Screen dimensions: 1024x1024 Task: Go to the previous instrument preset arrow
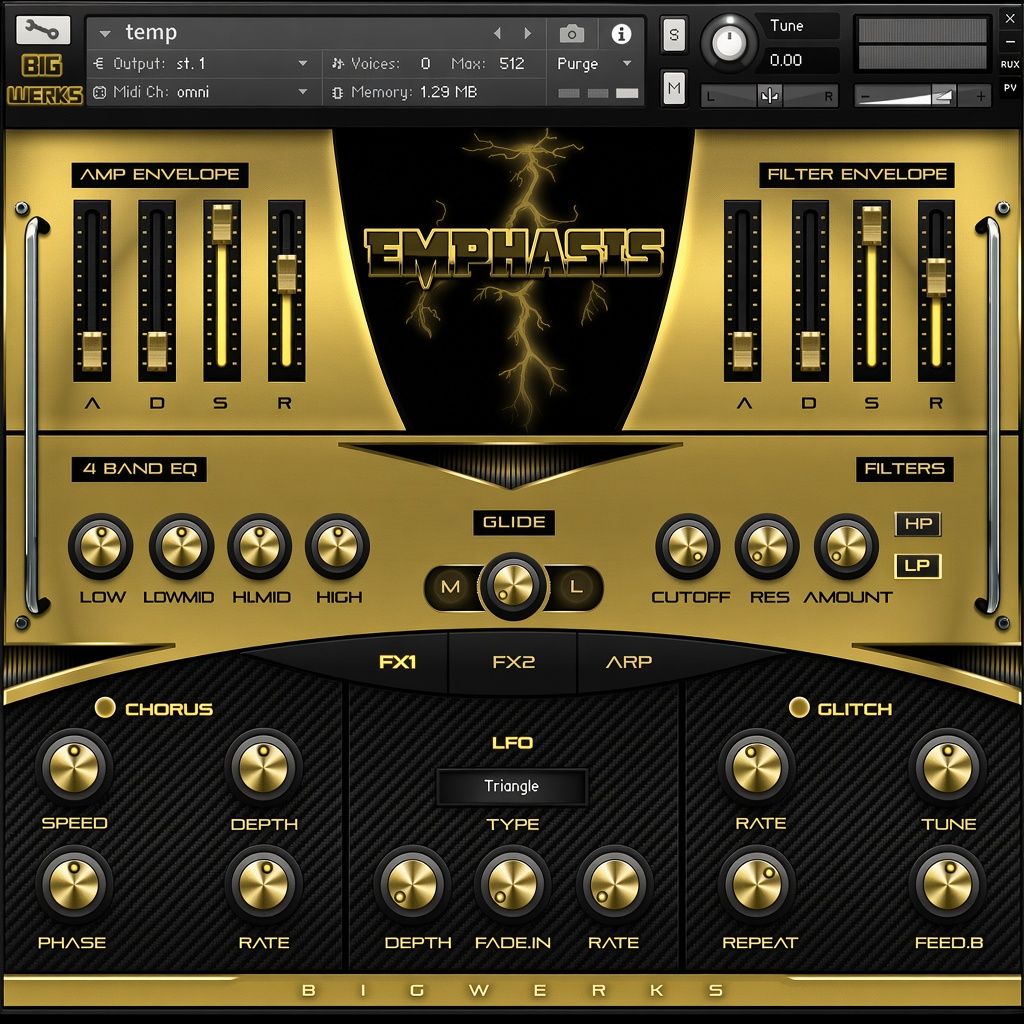(498, 33)
